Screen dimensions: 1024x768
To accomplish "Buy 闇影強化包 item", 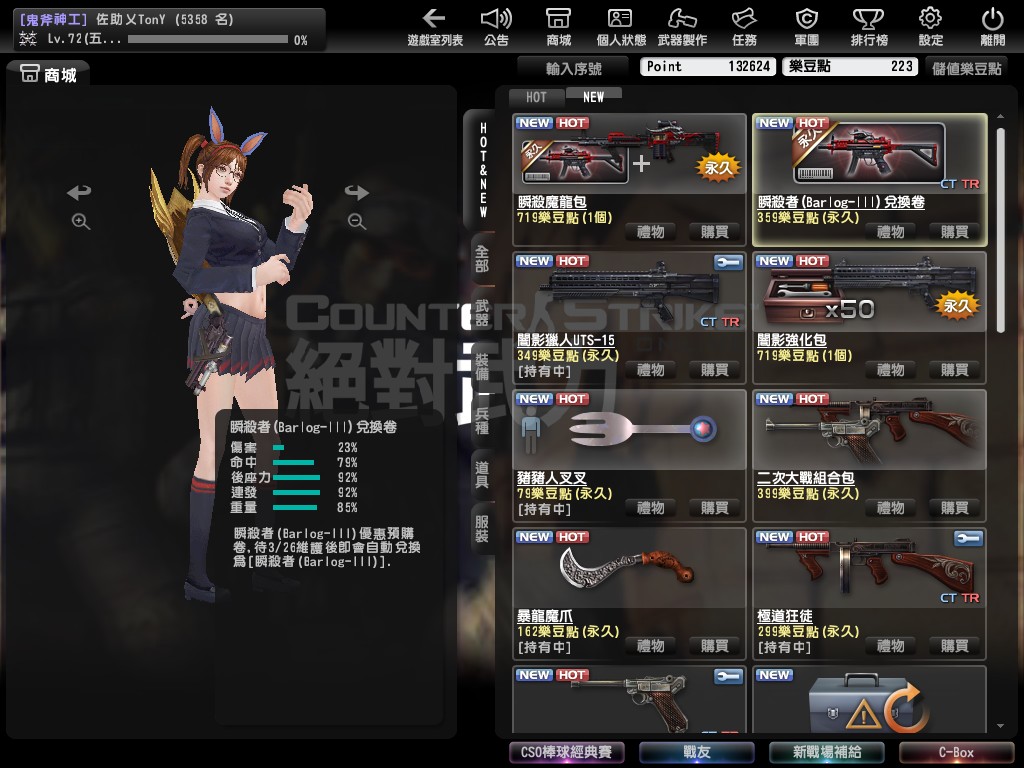I will tap(954, 370).
